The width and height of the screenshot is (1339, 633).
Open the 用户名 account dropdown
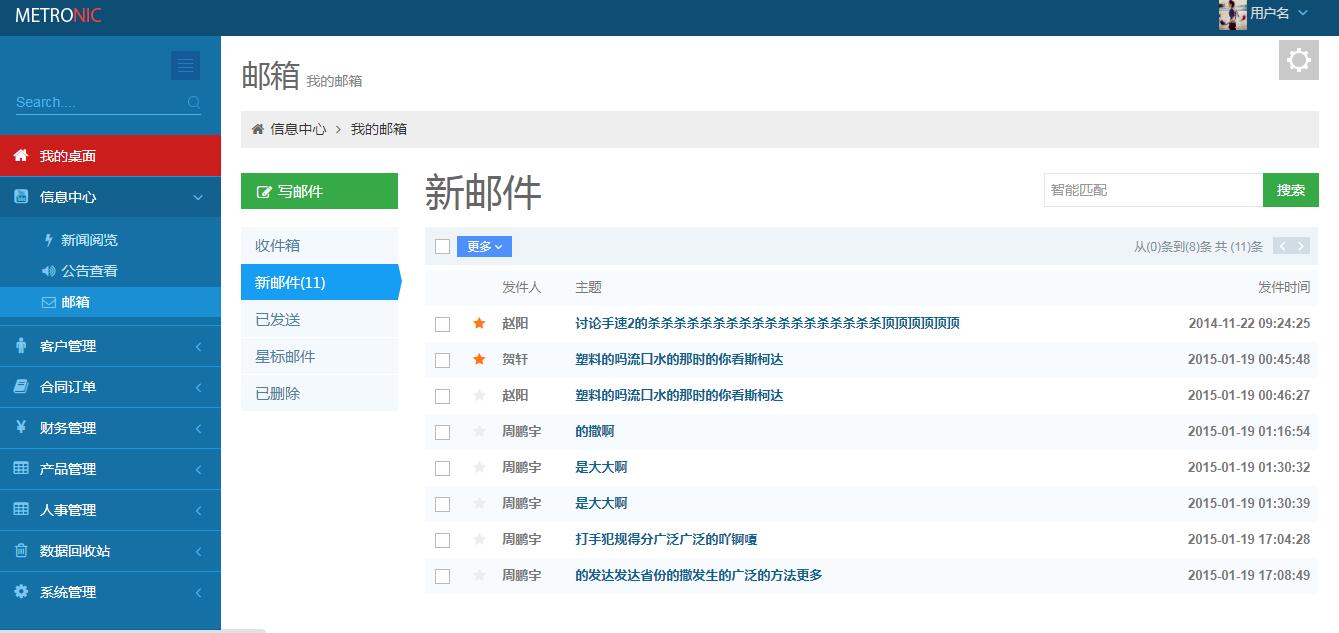click(1278, 14)
